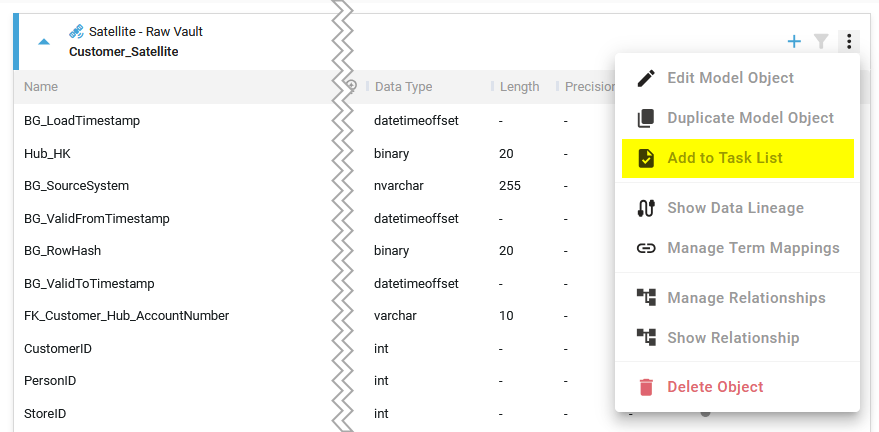
Task: Click the Manage Term Mappings link icon
Action: 646,248
